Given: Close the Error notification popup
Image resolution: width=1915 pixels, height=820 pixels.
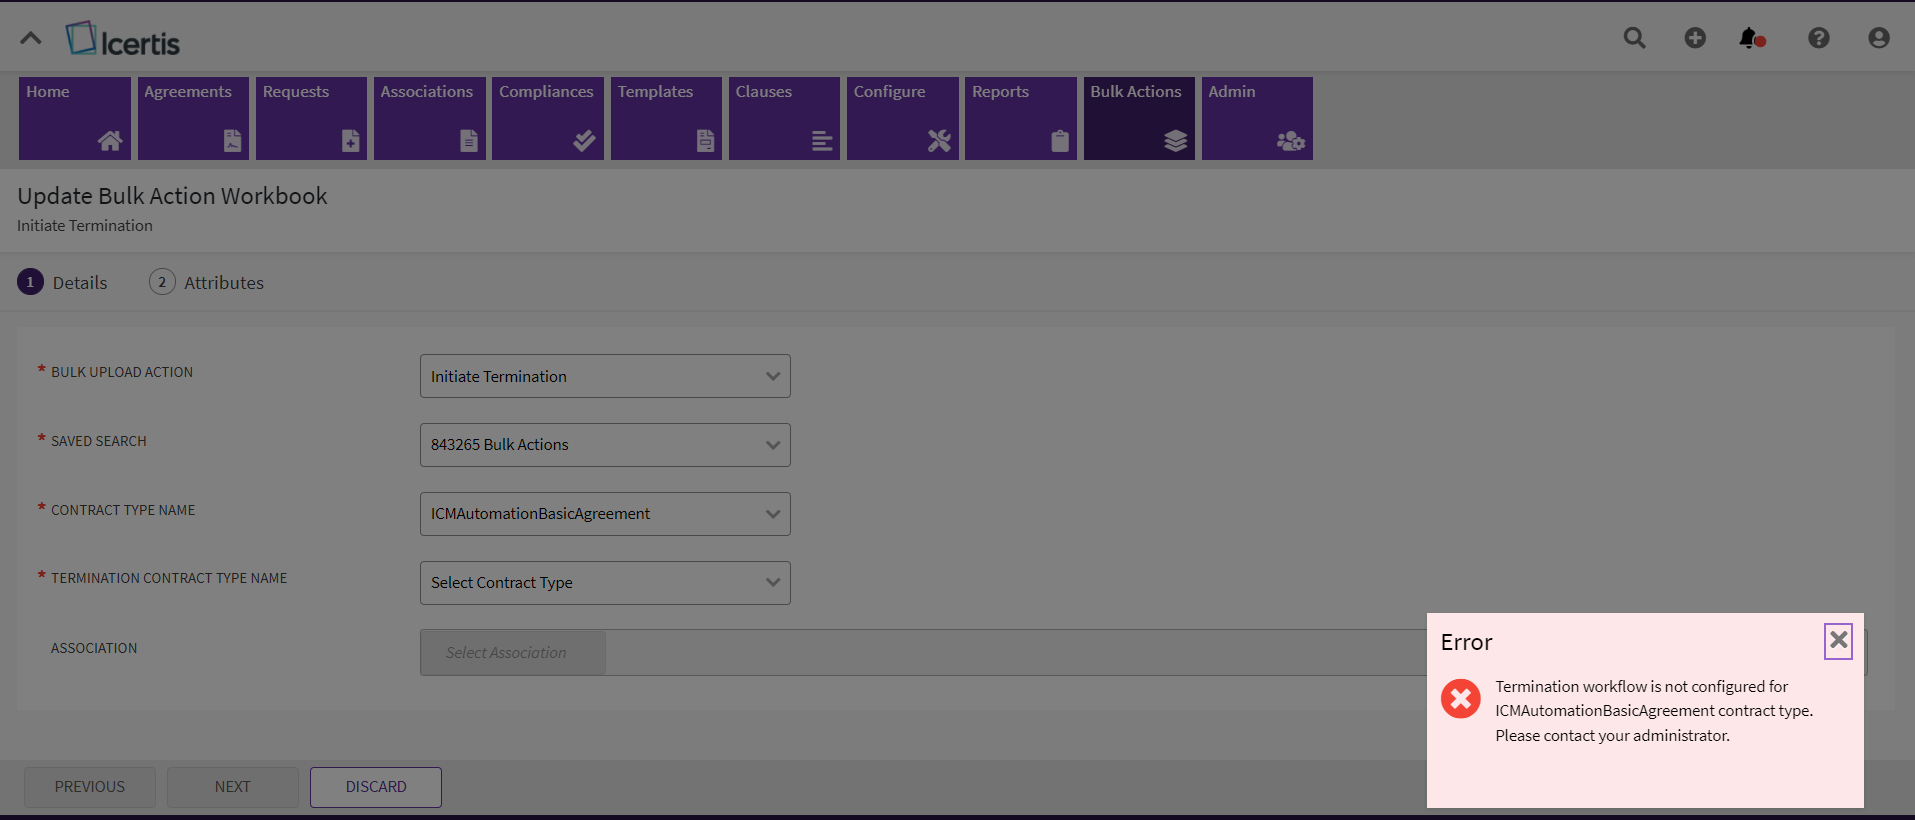Looking at the screenshot, I should tap(1838, 640).
